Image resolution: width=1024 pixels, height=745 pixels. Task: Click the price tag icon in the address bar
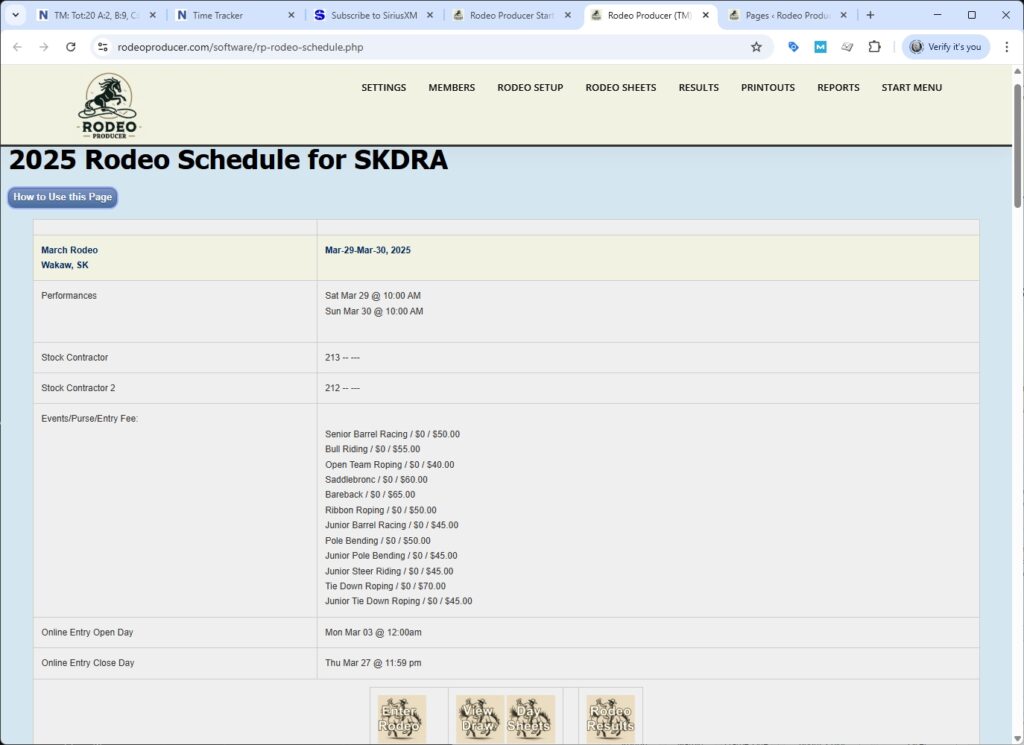(x=793, y=46)
